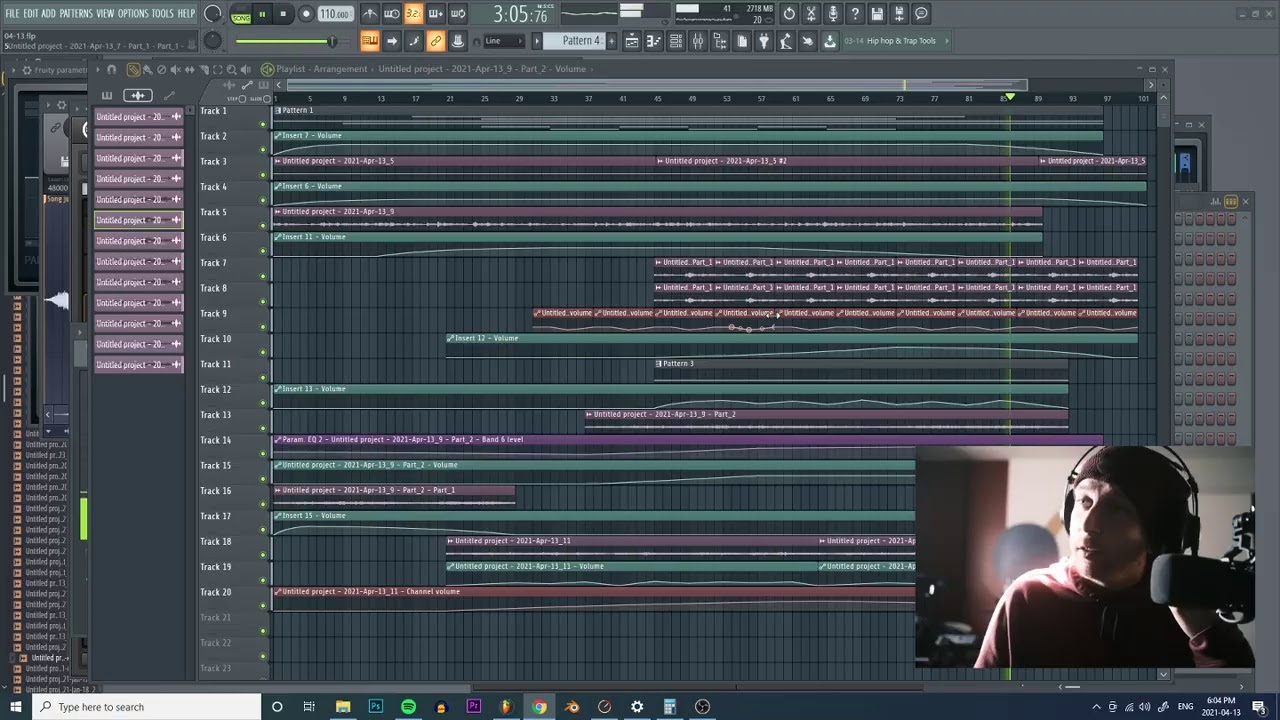The image size is (1280, 720).
Task: Click the master volume knob
Action: click(213, 14)
